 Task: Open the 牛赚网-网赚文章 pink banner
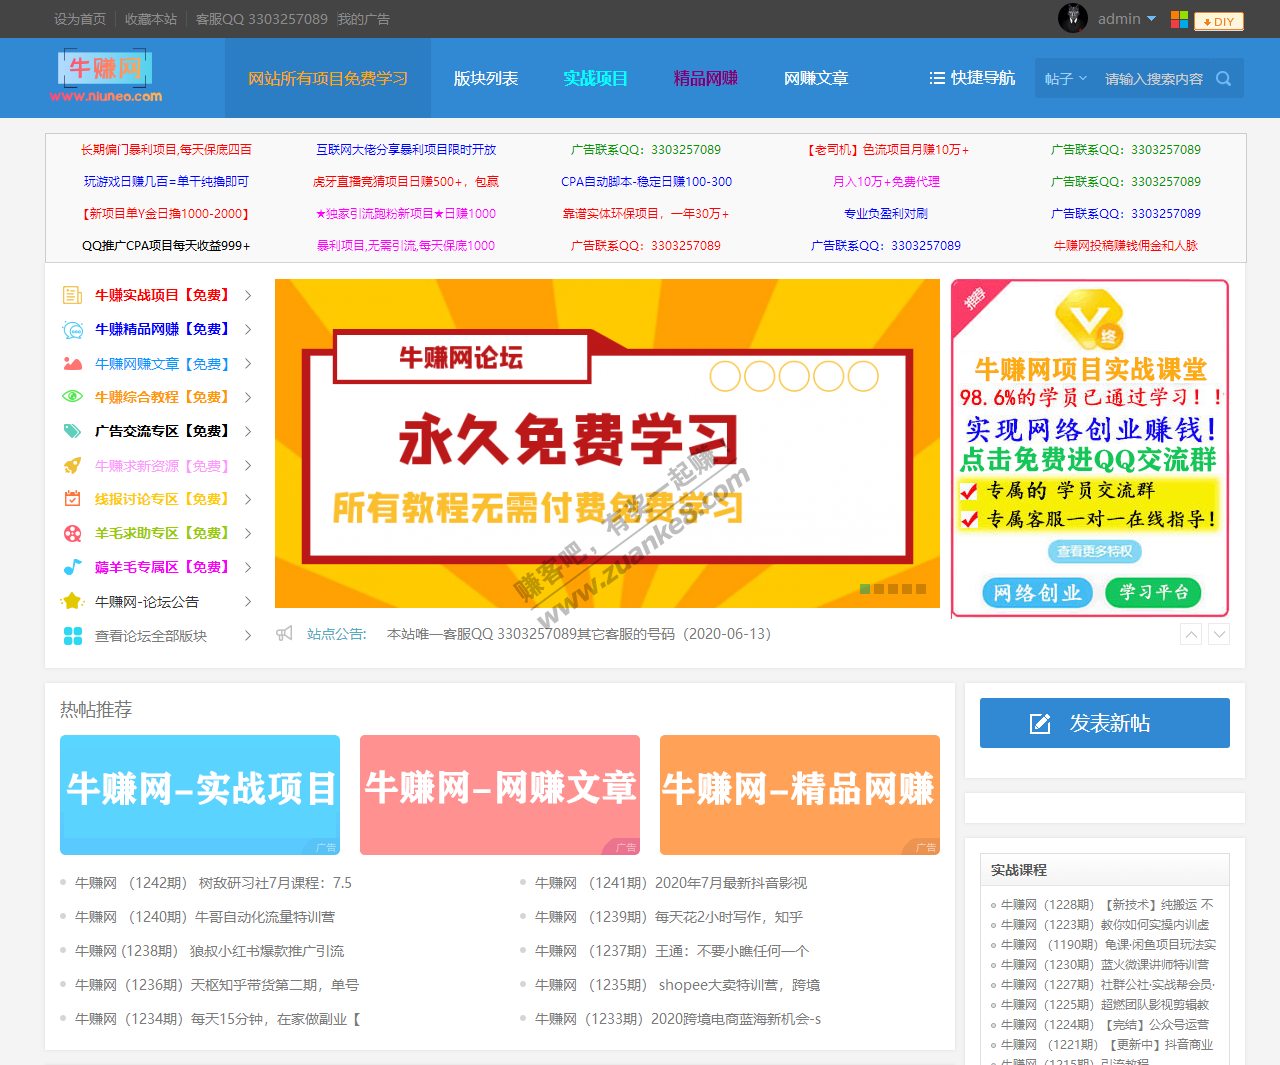click(500, 795)
